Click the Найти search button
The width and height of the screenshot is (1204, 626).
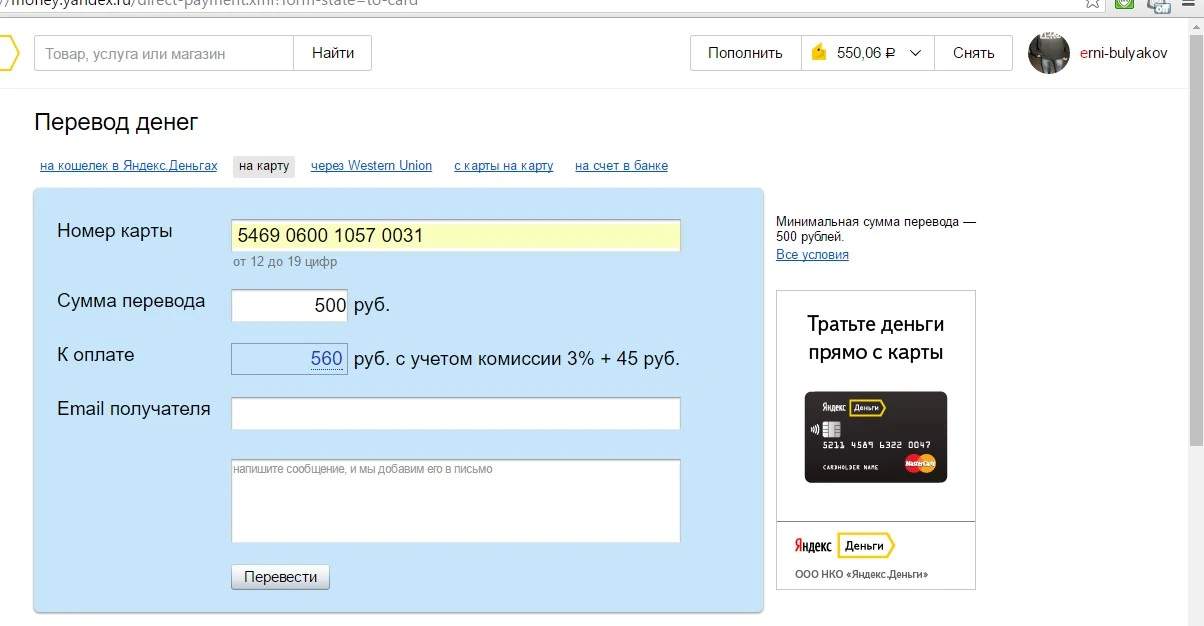(x=332, y=53)
